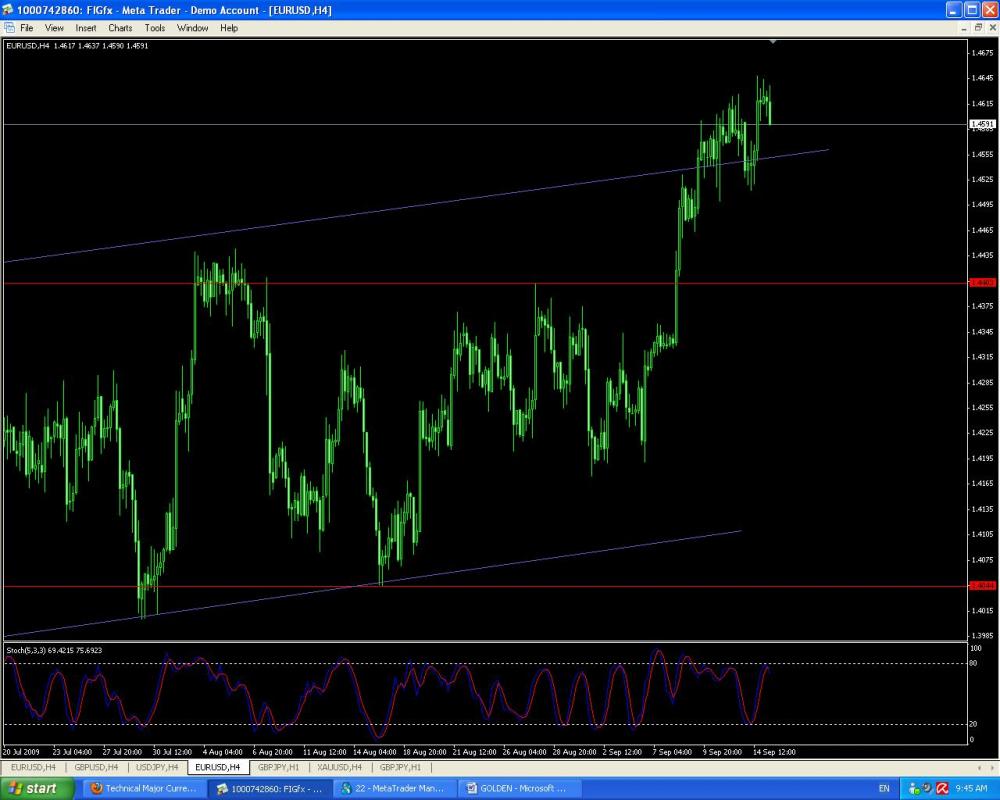1000x800 pixels.
Task: Select the upper red horizontal line label 1.4402
Action: click(x=982, y=283)
